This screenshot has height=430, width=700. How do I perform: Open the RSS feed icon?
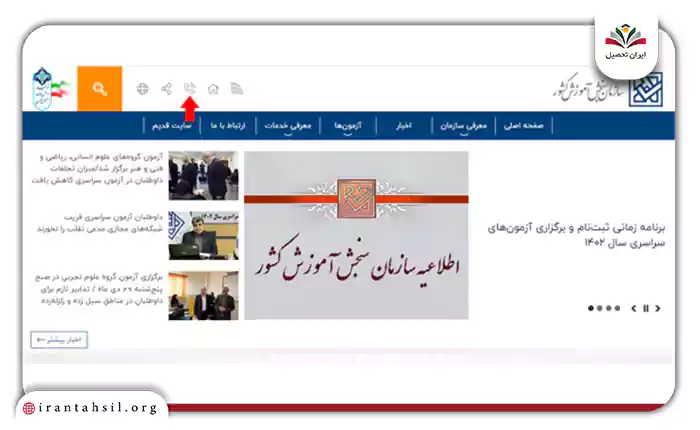tap(237, 88)
